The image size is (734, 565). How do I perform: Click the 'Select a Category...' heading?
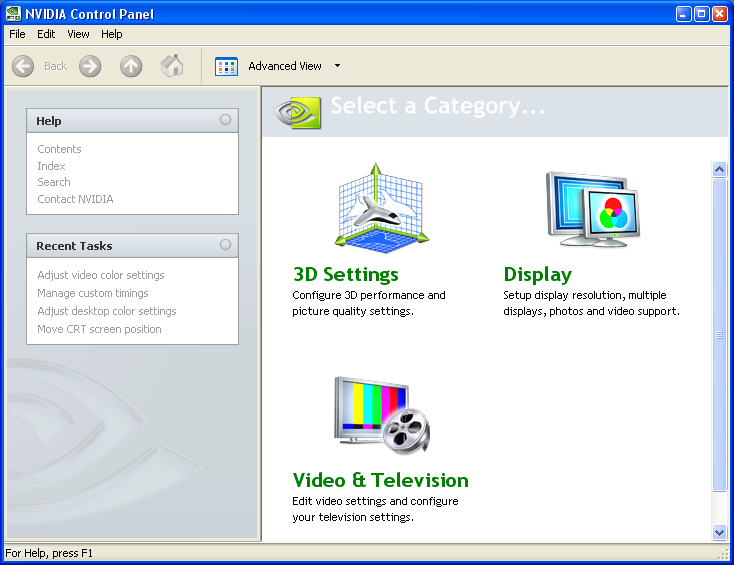click(438, 106)
